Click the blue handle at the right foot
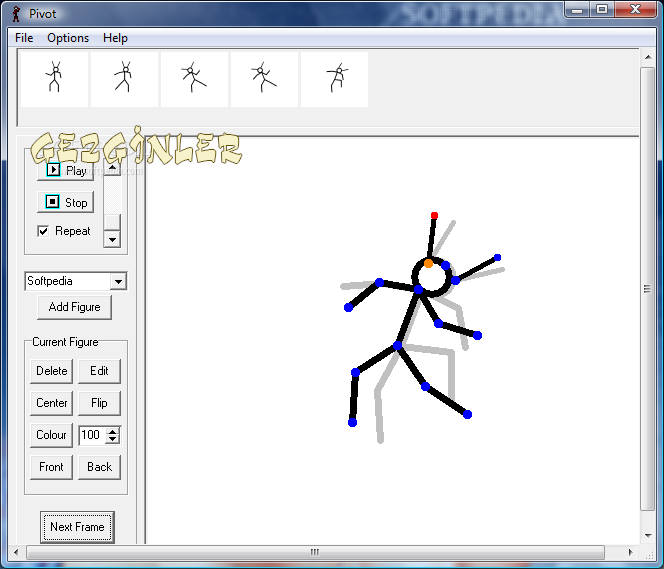Viewport: 664px width, 569px height. click(468, 414)
